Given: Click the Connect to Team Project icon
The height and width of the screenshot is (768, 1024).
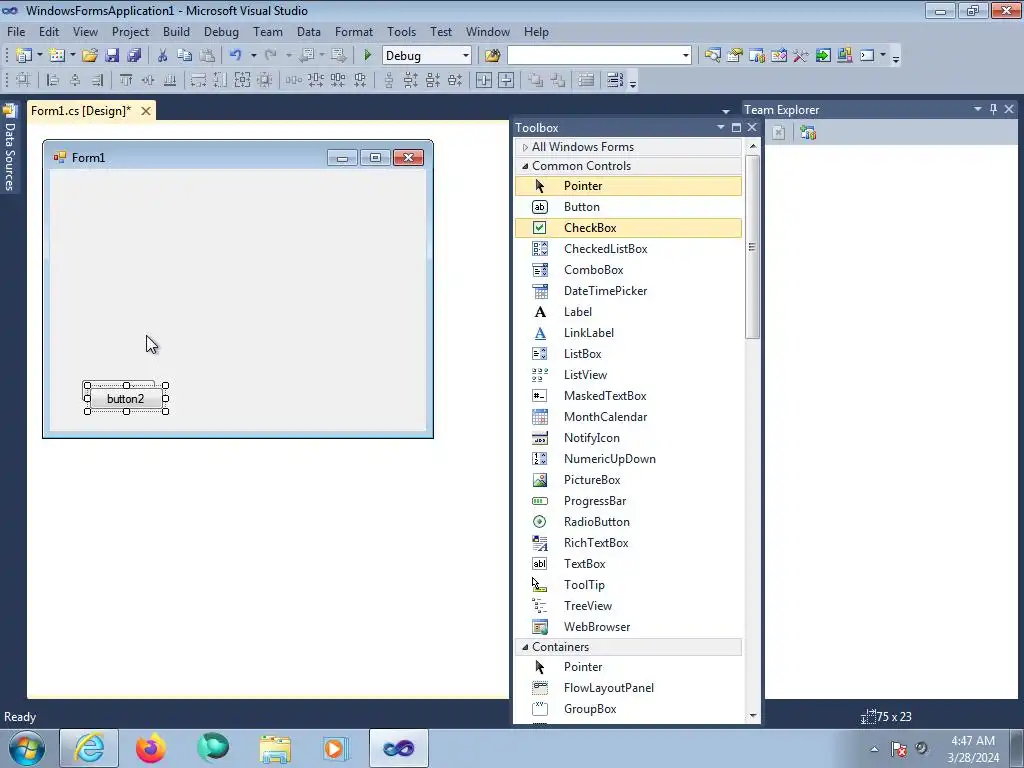Looking at the screenshot, I should 808,133.
